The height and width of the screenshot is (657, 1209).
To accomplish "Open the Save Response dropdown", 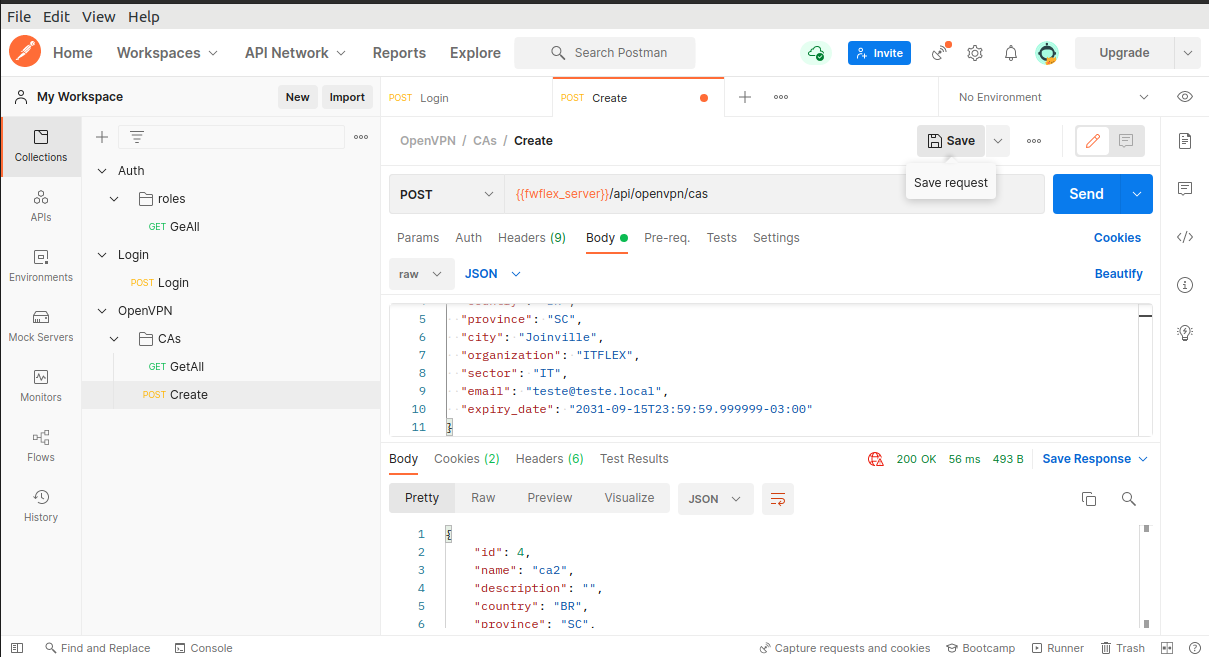I will coord(1095,459).
